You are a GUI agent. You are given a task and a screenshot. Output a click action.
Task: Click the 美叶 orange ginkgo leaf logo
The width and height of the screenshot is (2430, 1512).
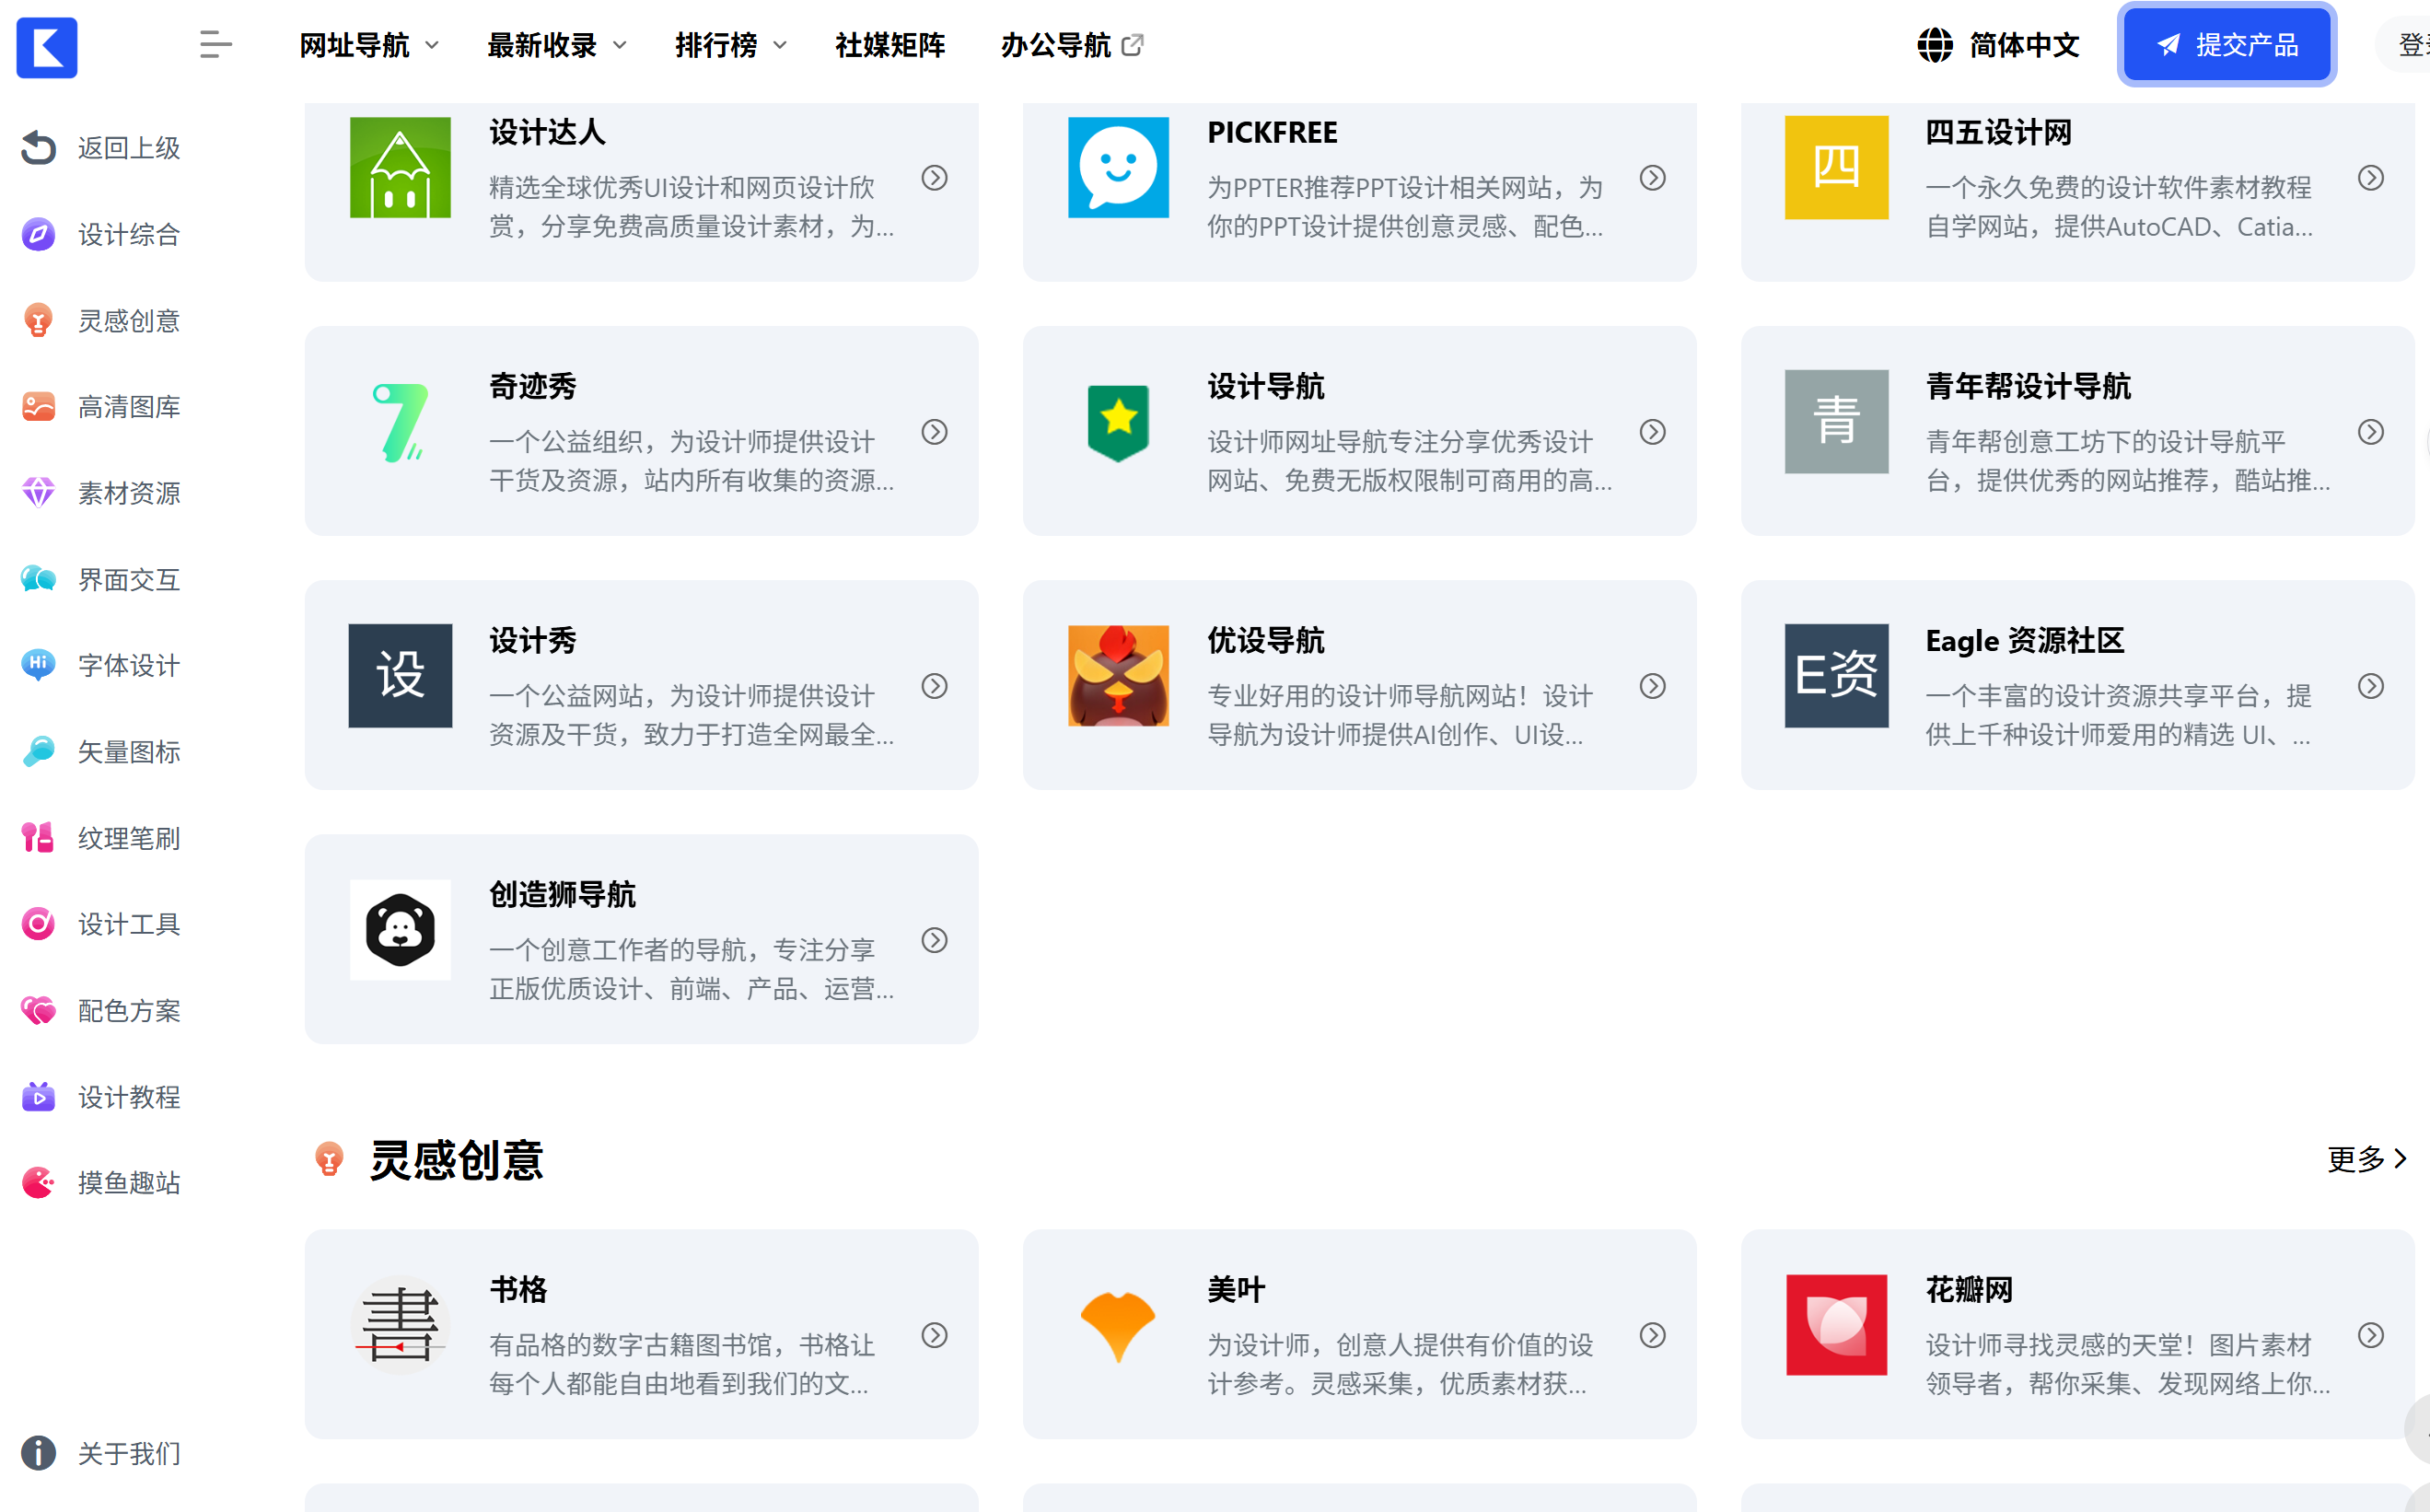1118,1325
